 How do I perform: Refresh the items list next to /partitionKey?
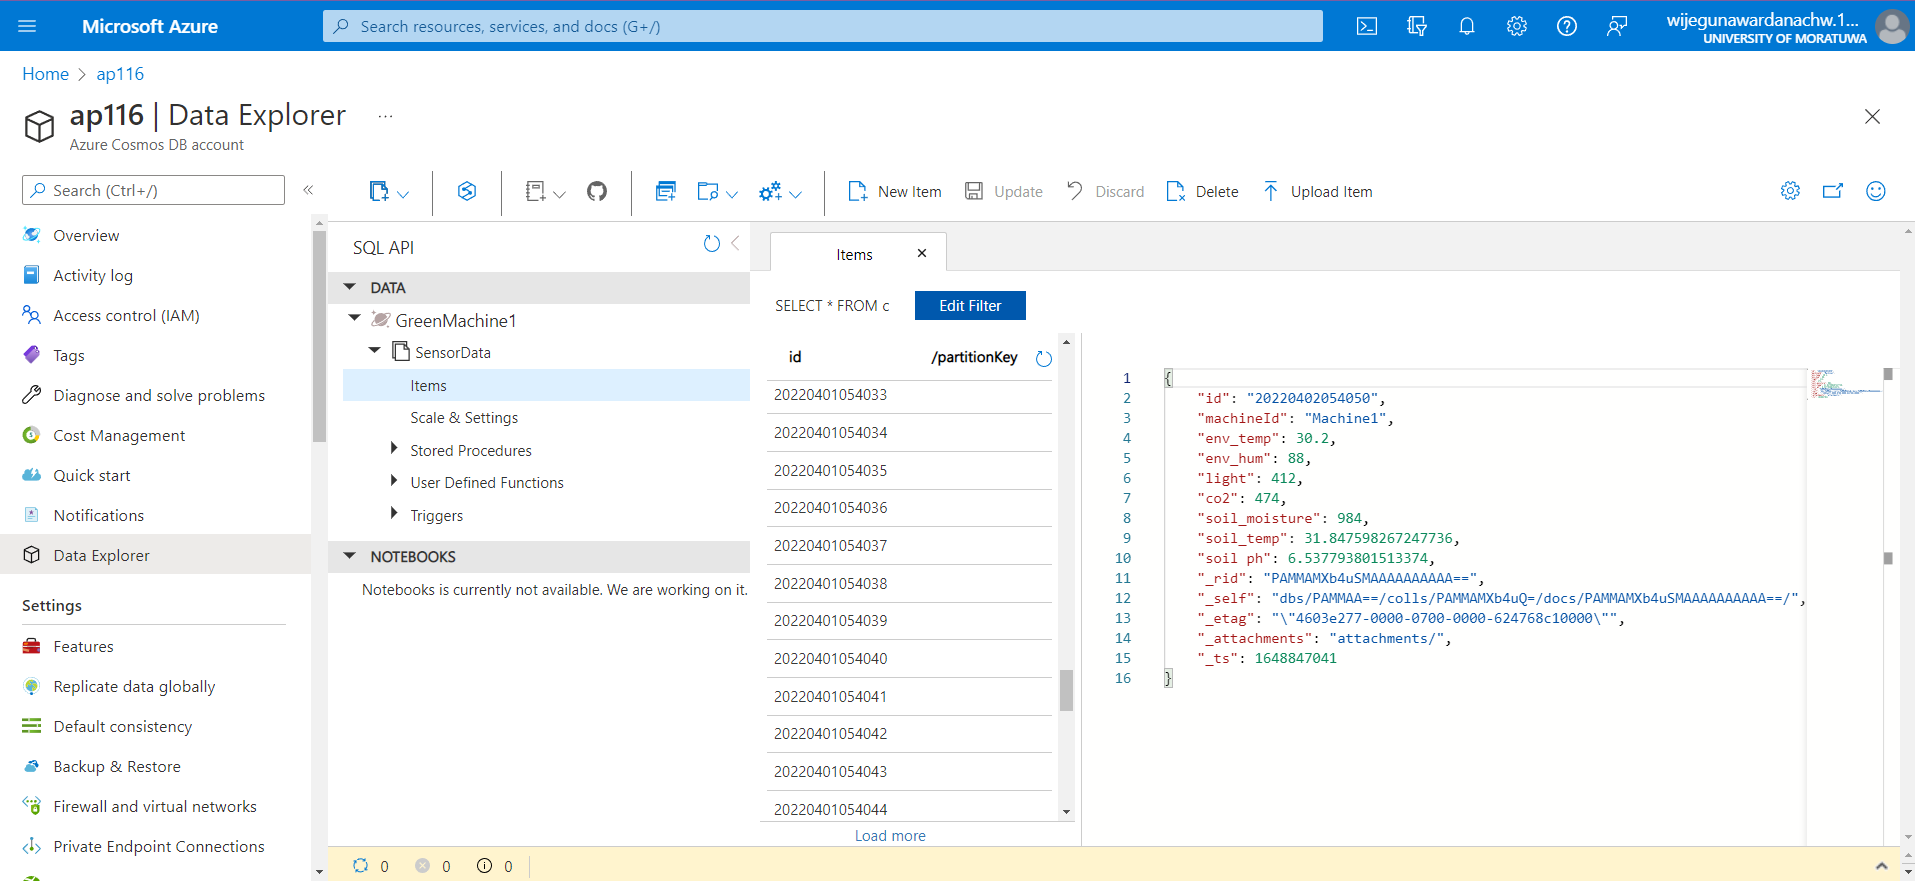pos(1044,358)
